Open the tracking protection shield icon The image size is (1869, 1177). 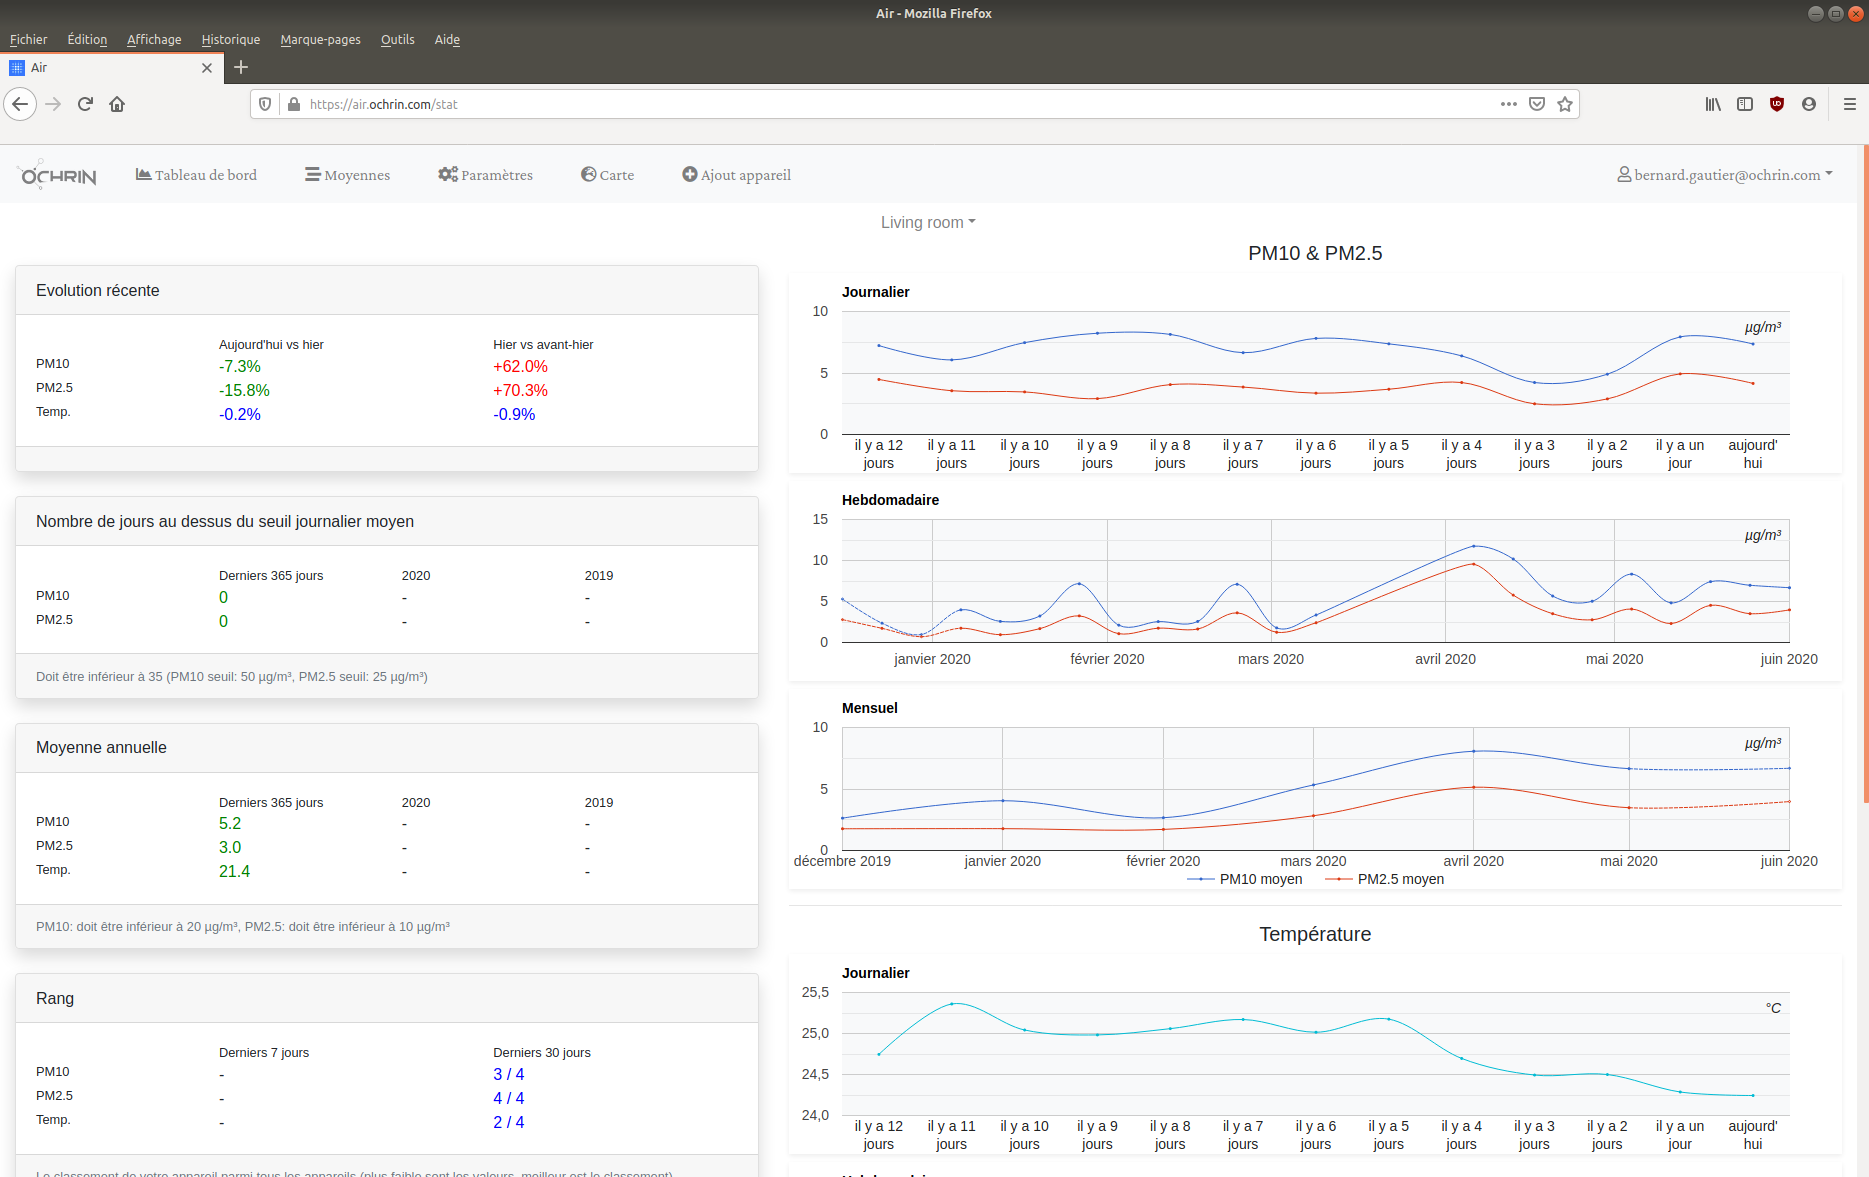coord(265,104)
